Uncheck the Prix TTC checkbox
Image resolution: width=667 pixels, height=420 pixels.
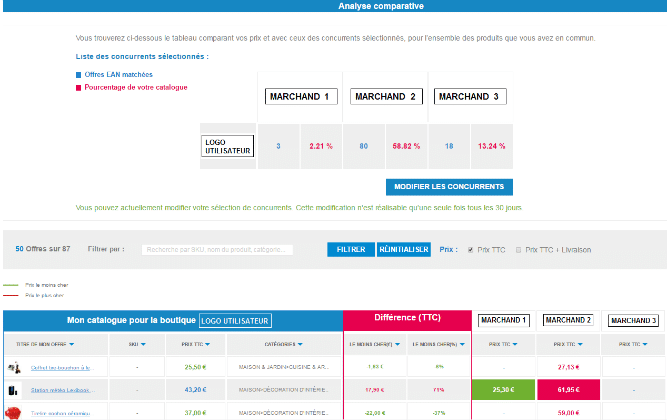pos(470,250)
